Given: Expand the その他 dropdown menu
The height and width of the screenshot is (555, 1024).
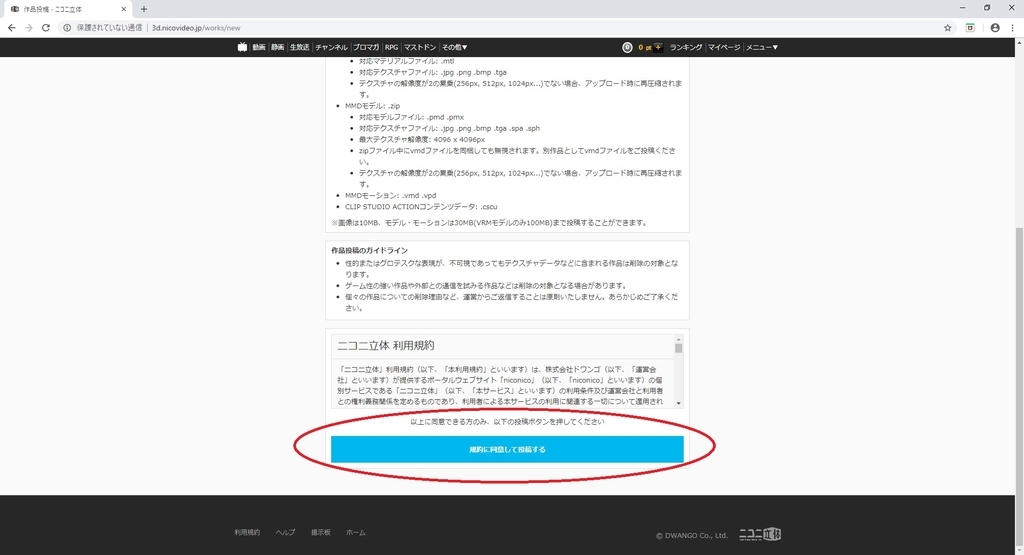Looking at the screenshot, I should pyautogui.click(x=455, y=47).
